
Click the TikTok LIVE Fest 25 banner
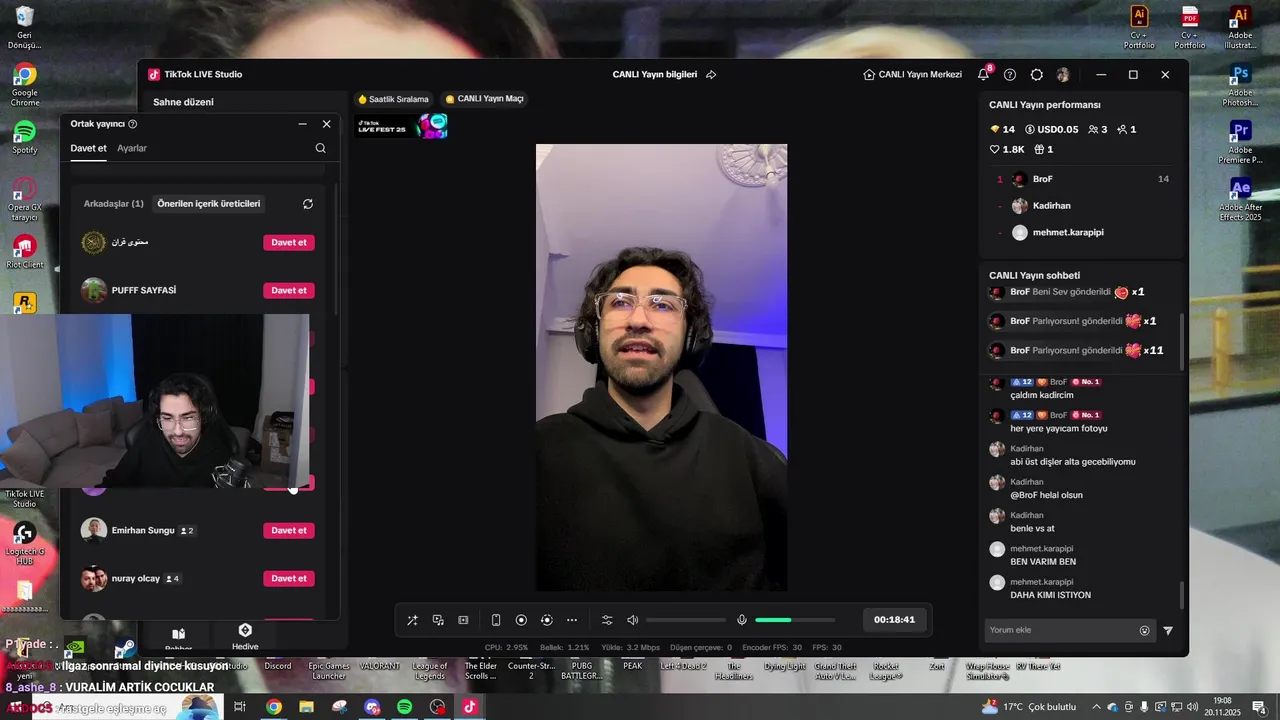pyautogui.click(x=402, y=126)
